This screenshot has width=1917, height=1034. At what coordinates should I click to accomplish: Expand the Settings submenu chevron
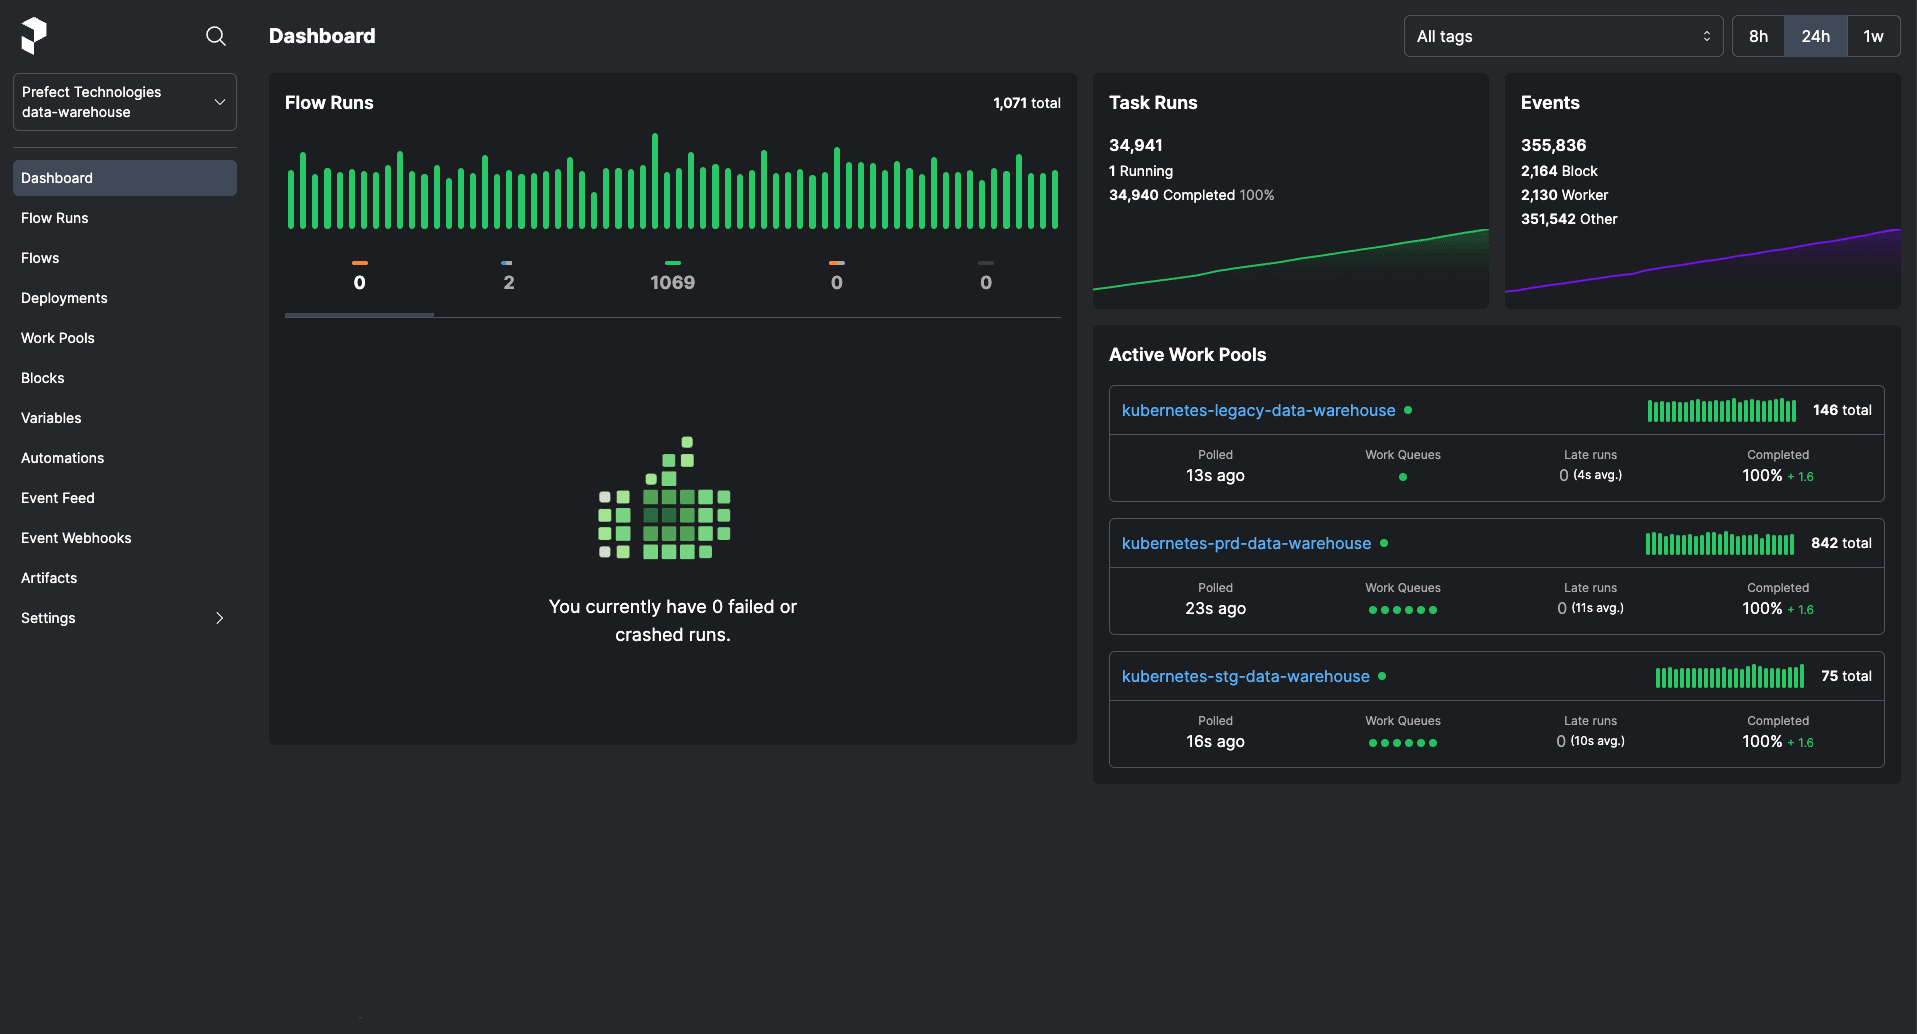pos(219,618)
